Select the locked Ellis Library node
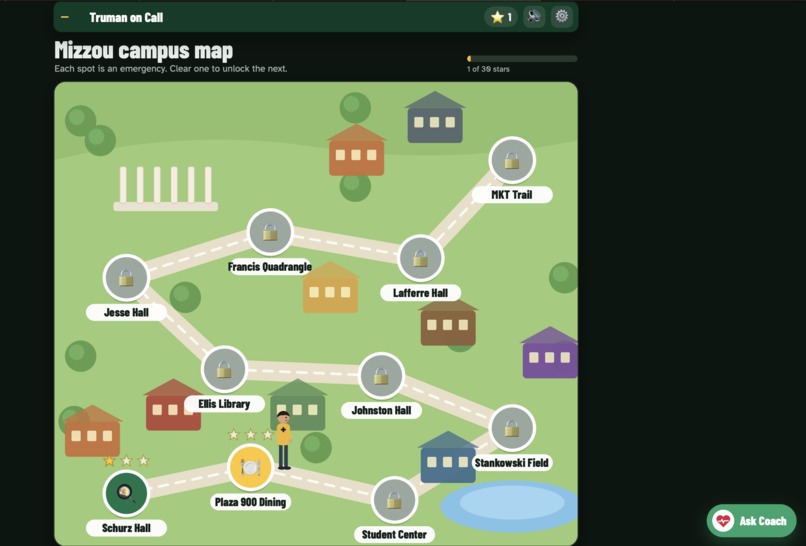 click(224, 369)
